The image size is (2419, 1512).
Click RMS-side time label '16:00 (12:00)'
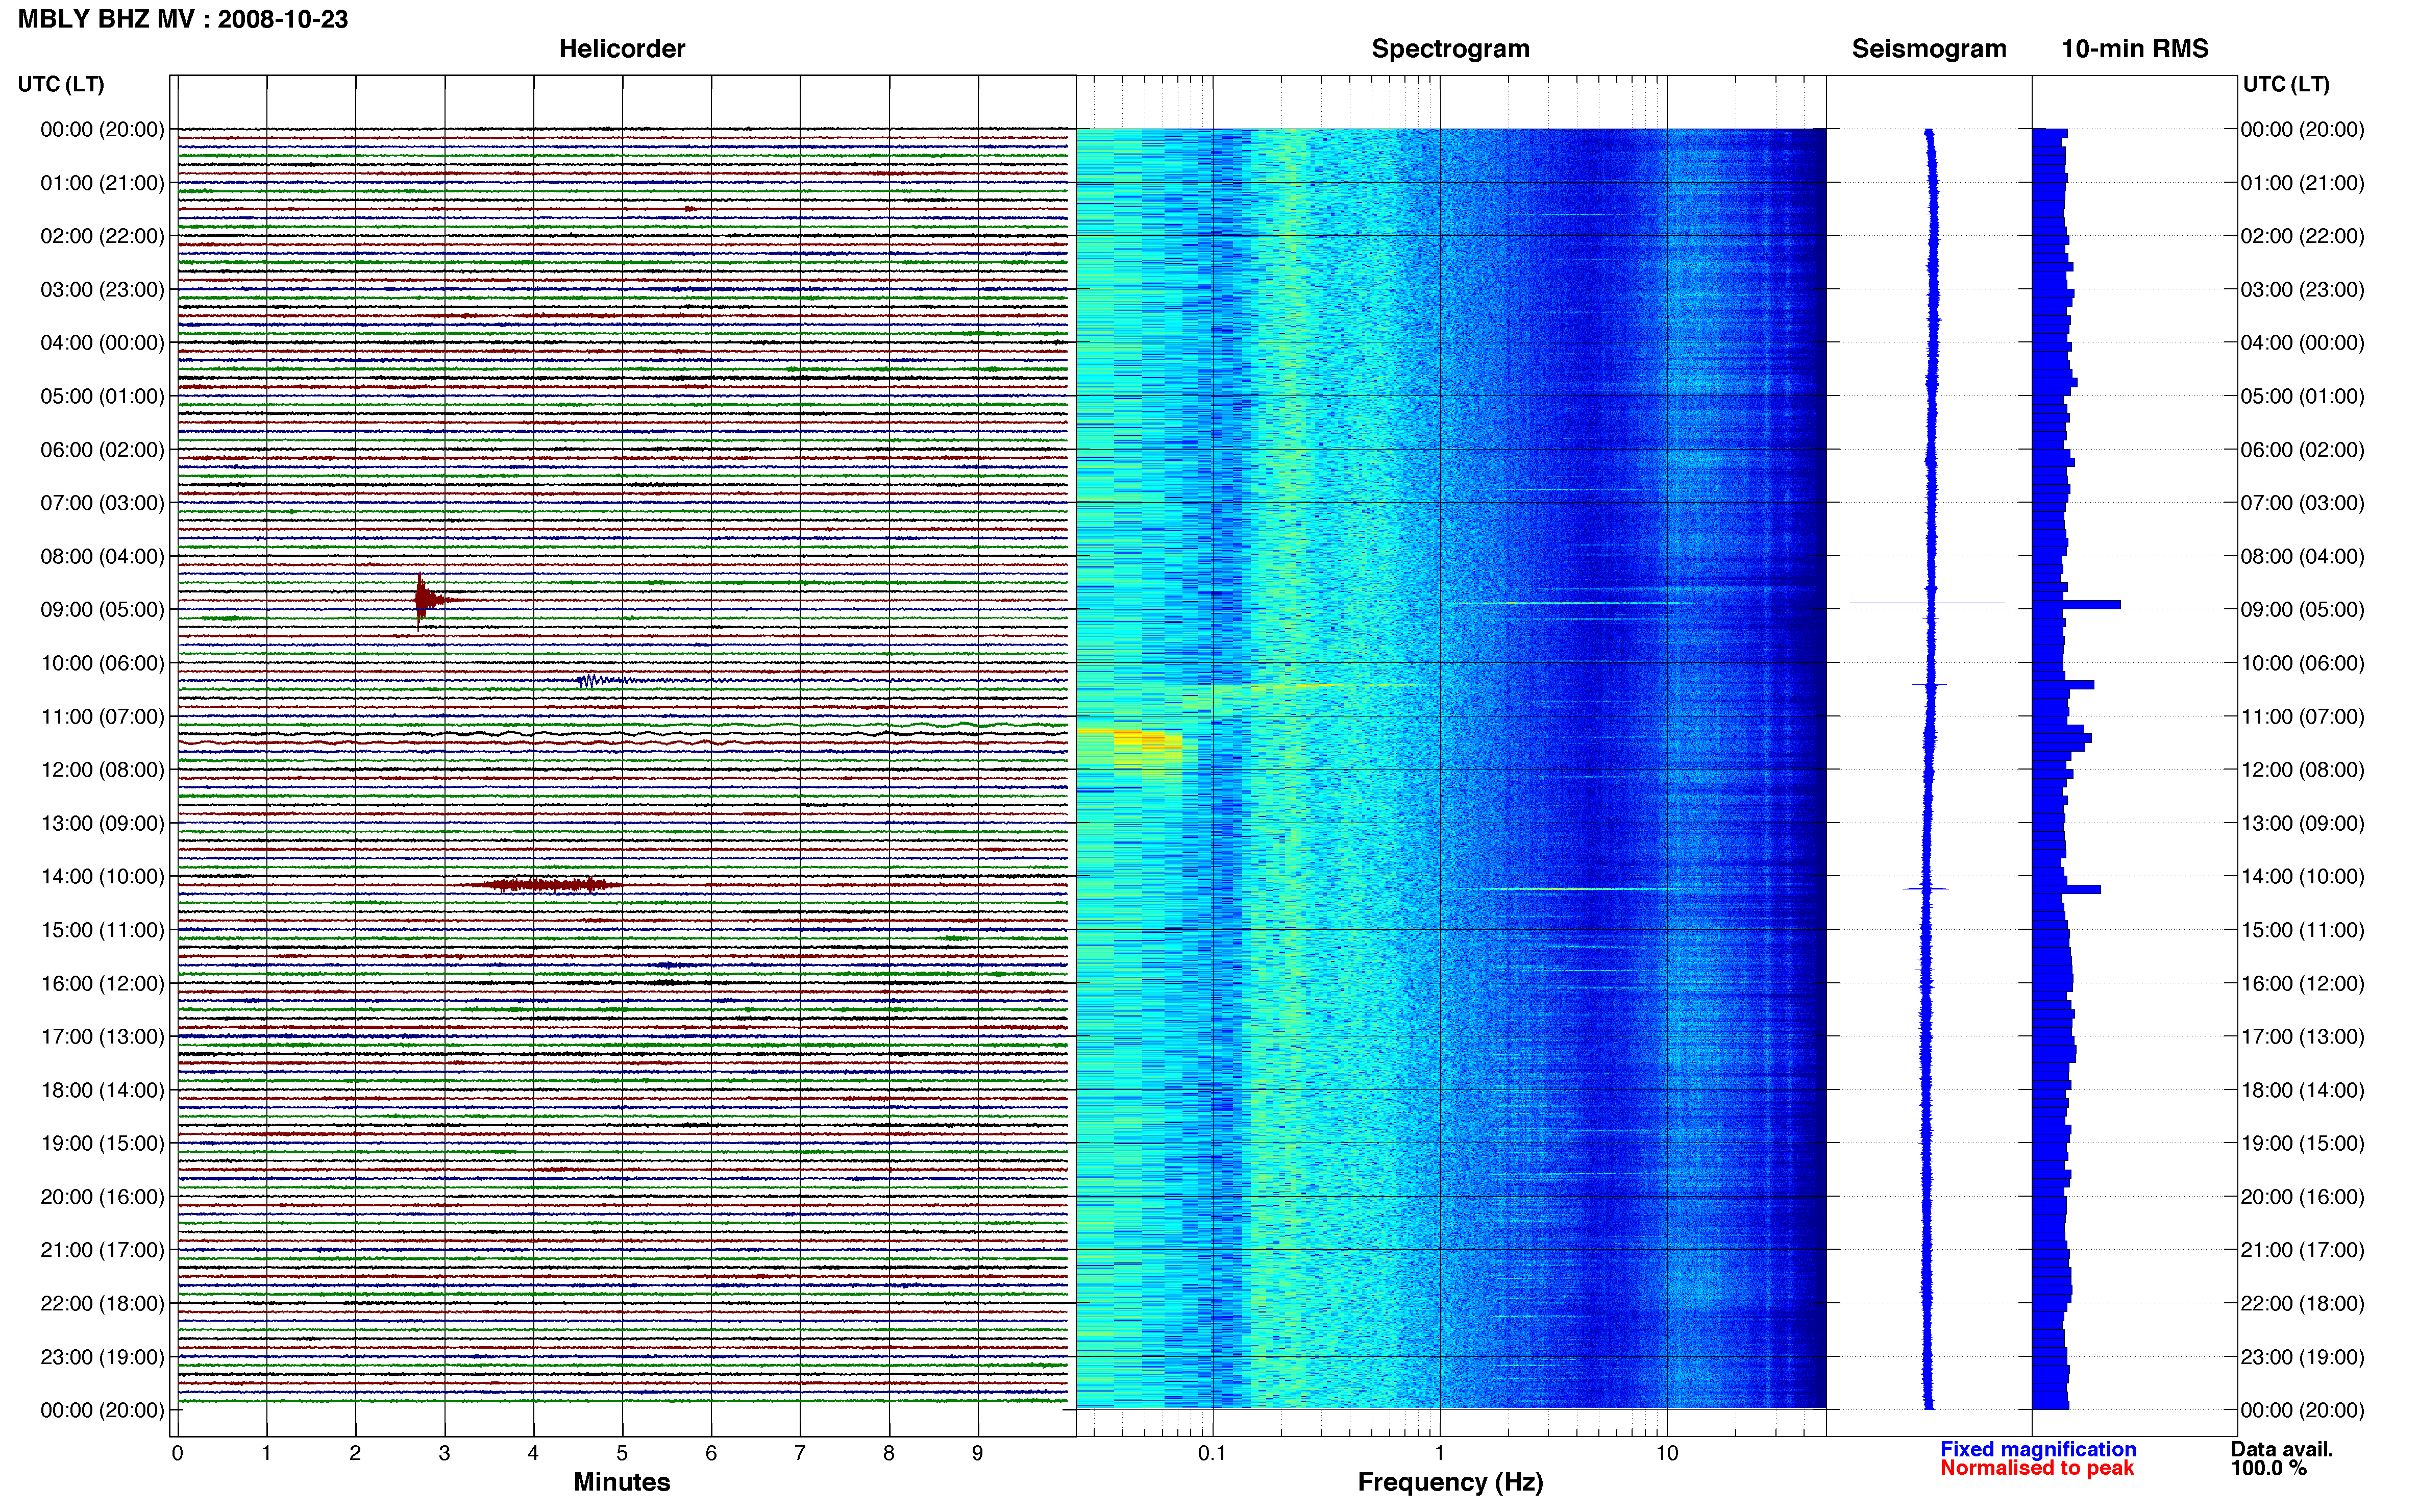pos(2302,983)
